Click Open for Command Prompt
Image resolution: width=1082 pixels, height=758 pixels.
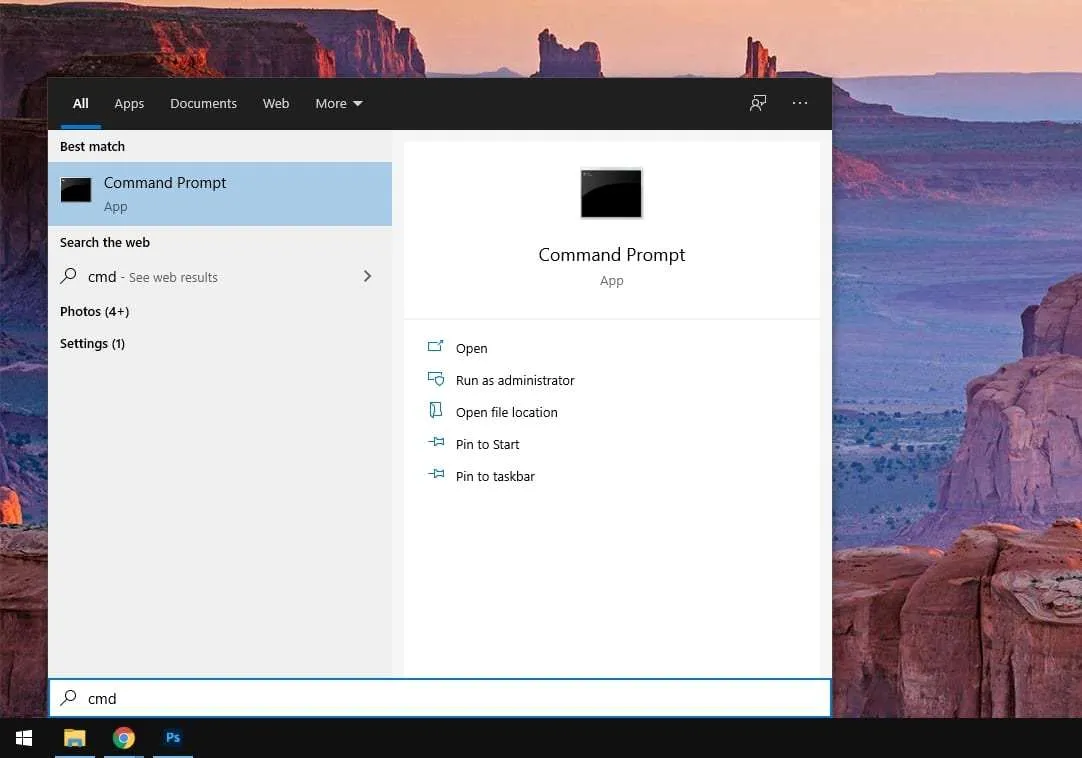471,349
